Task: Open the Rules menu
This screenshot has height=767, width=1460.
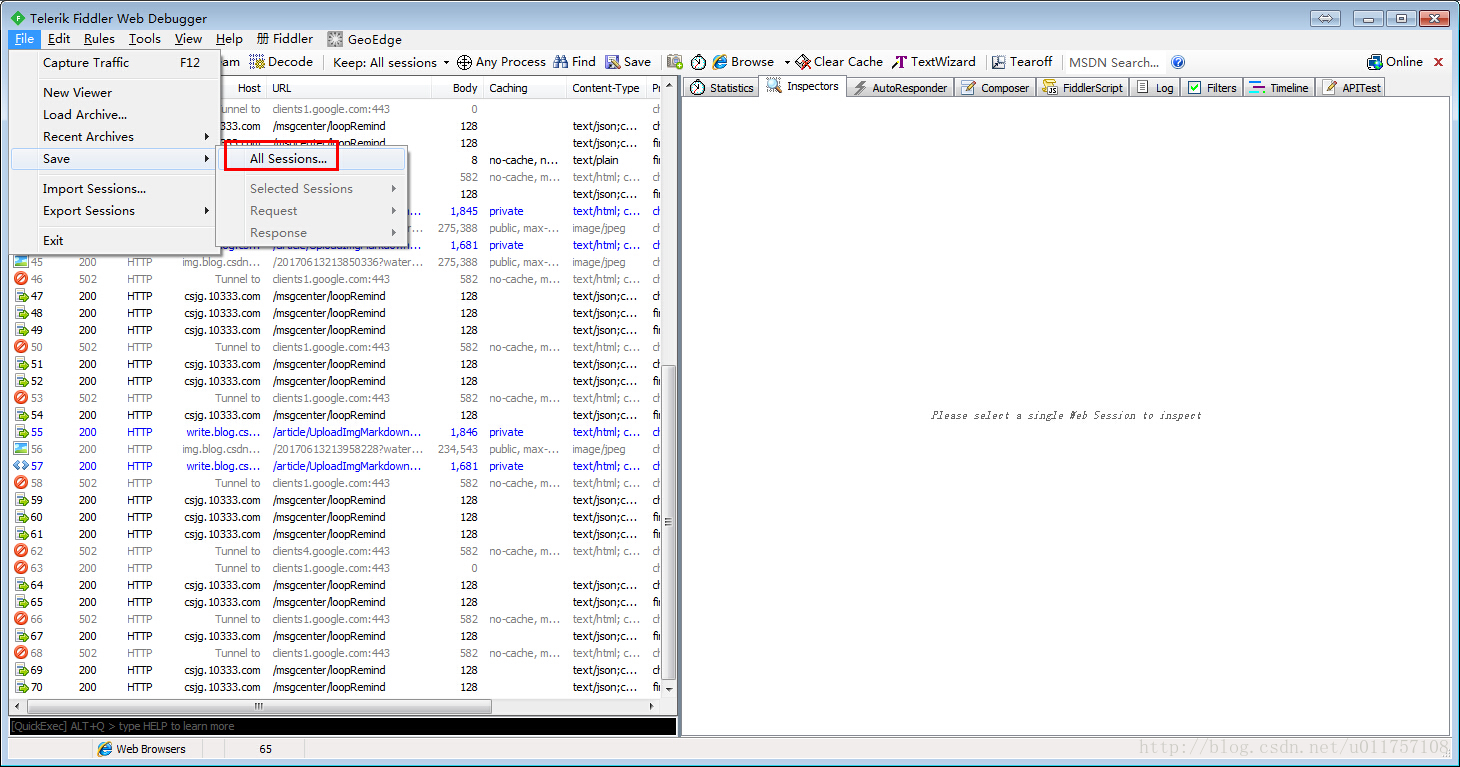Action: pos(99,39)
